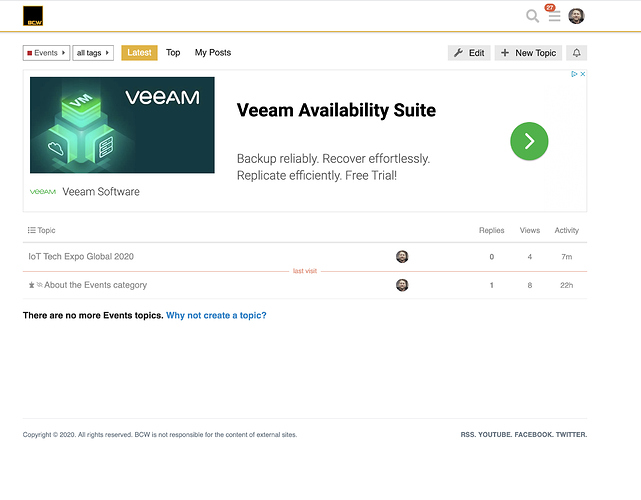The image size is (641, 500).
Task: Toggle bulk select list icon beside Topic
Action: click(x=31, y=230)
